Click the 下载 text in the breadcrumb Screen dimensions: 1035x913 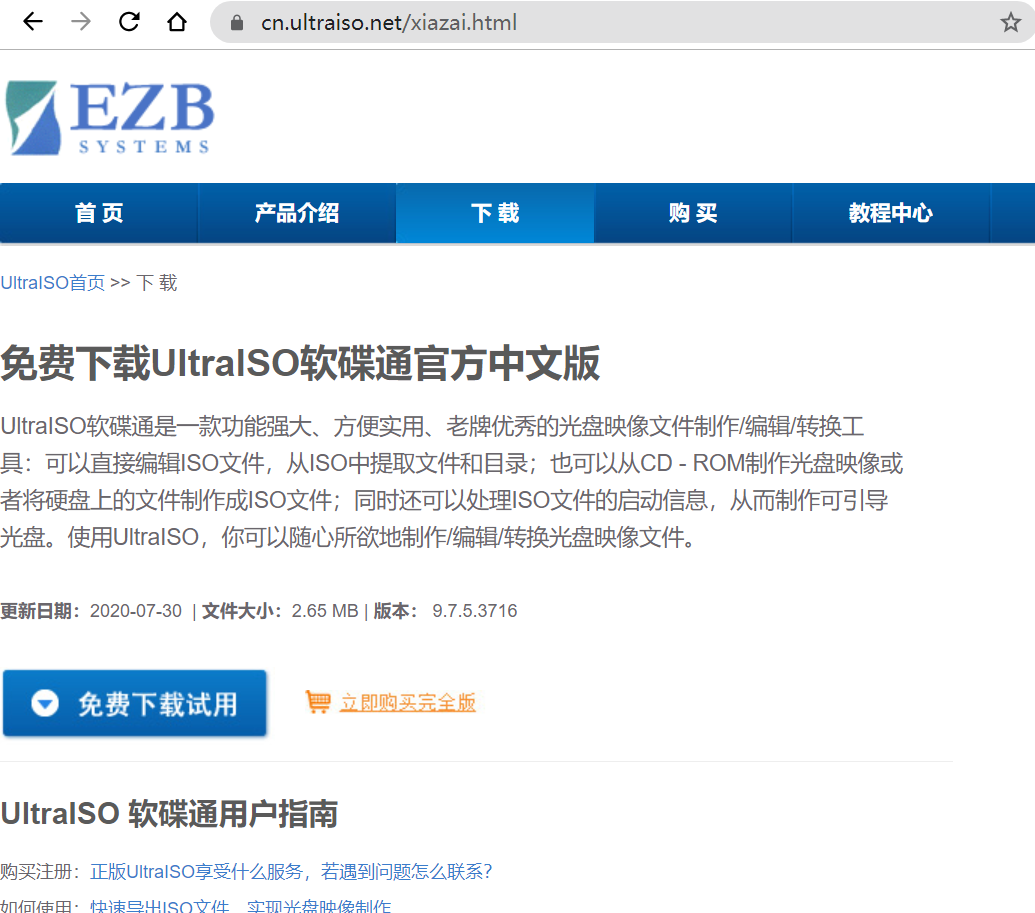(157, 283)
